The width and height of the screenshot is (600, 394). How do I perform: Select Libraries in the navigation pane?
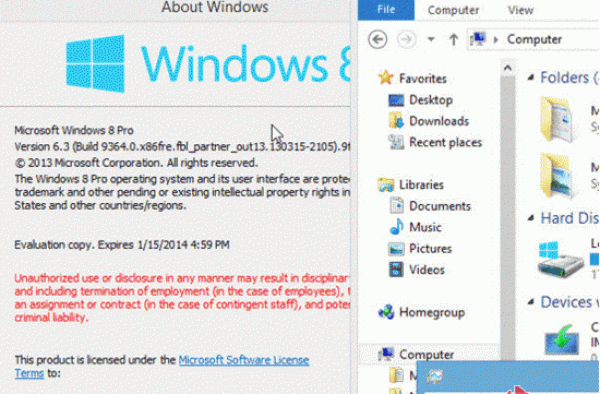click(x=421, y=185)
